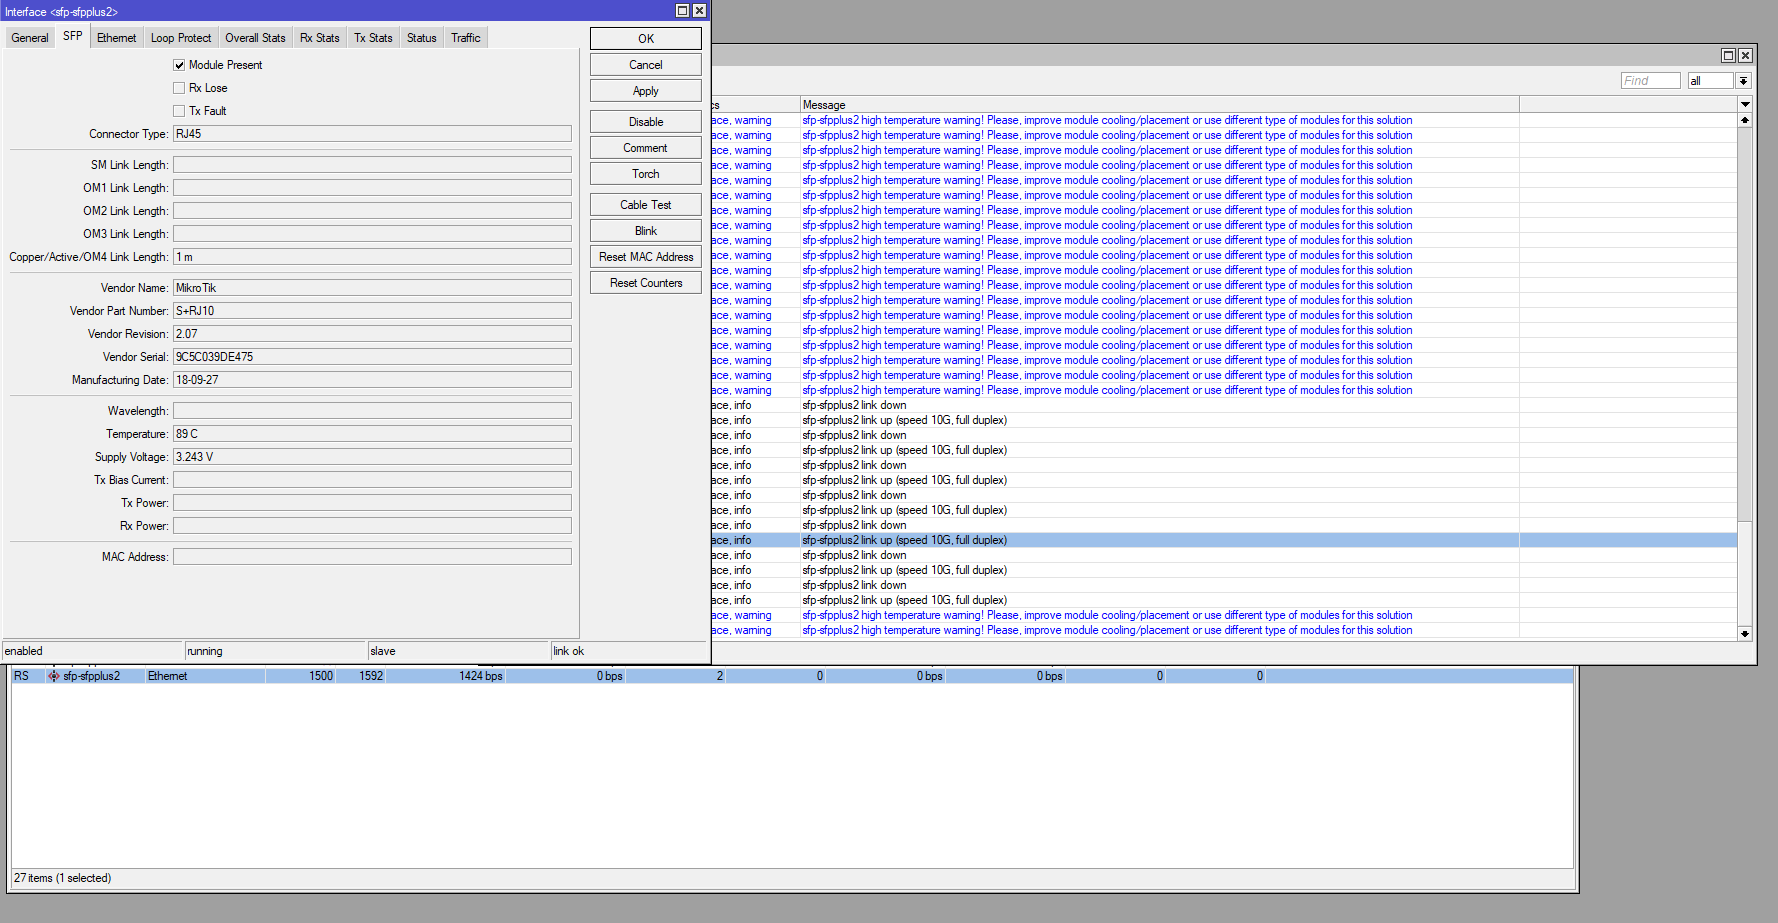The height and width of the screenshot is (923, 1778).
Task: Maximize the Interface sfp-sfpplus2 dialog
Action: pyautogui.click(x=682, y=11)
